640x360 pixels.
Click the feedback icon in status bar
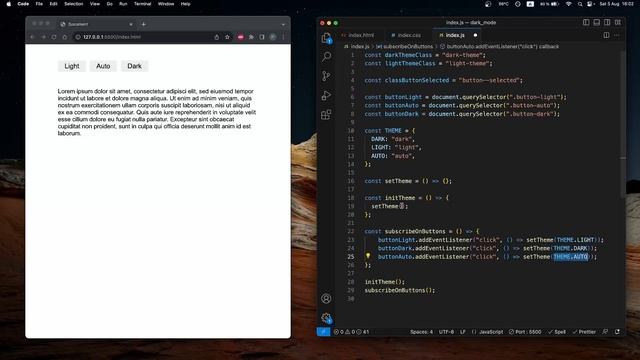click(605, 332)
